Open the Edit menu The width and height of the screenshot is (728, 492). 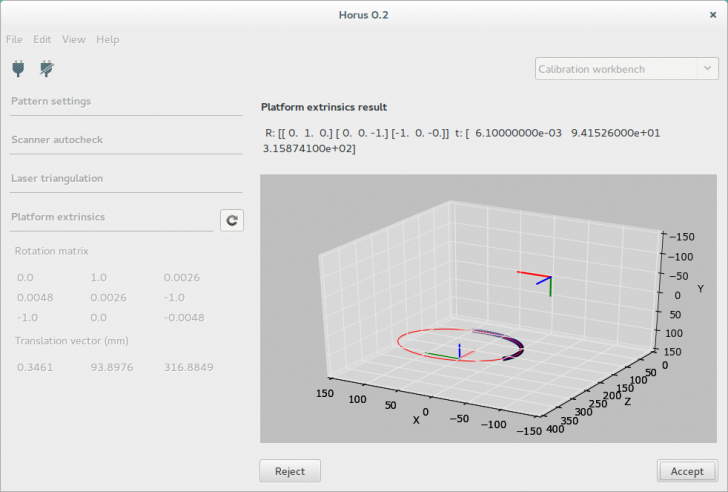click(x=42, y=39)
